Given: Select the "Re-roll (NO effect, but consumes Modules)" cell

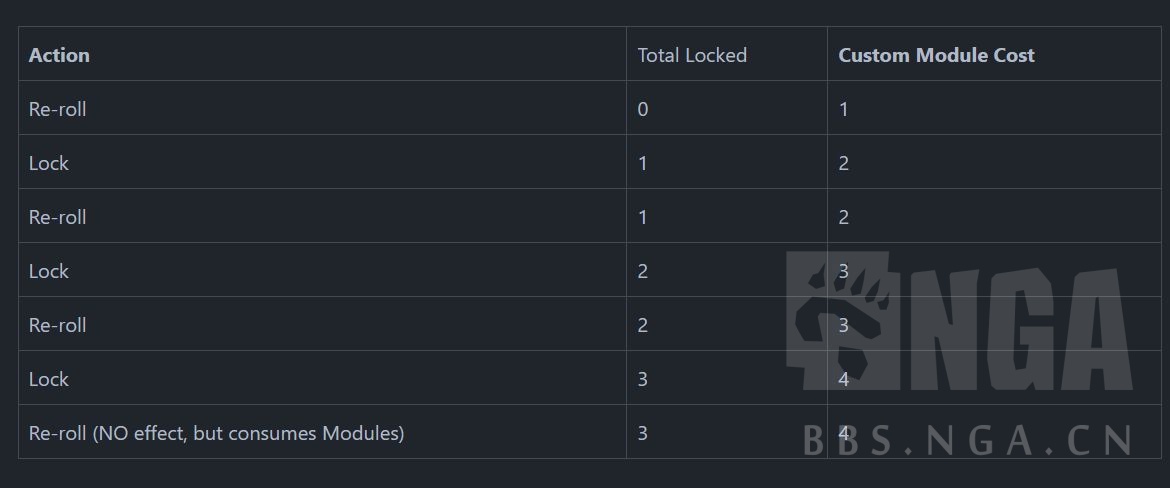Looking at the screenshot, I should (x=216, y=433).
